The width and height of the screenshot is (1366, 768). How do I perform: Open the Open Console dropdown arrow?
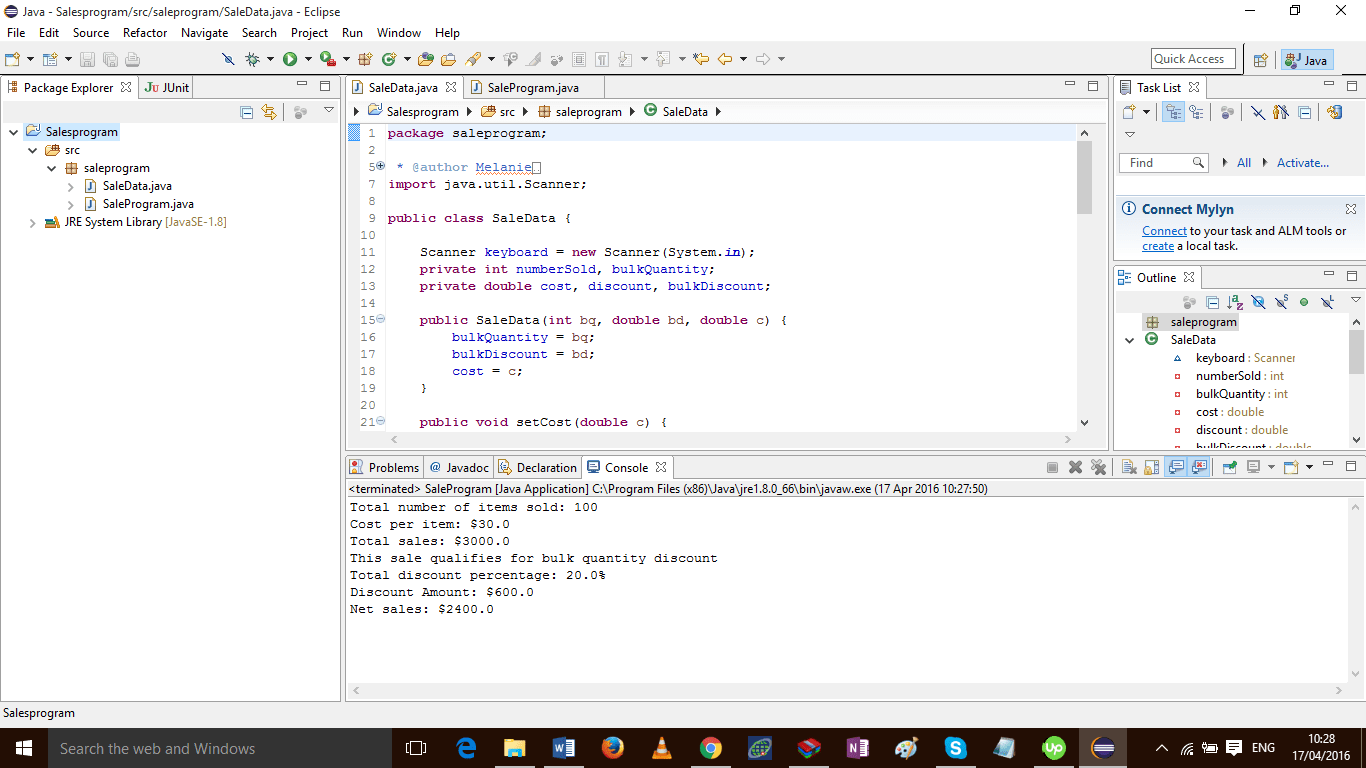pos(1309,467)
